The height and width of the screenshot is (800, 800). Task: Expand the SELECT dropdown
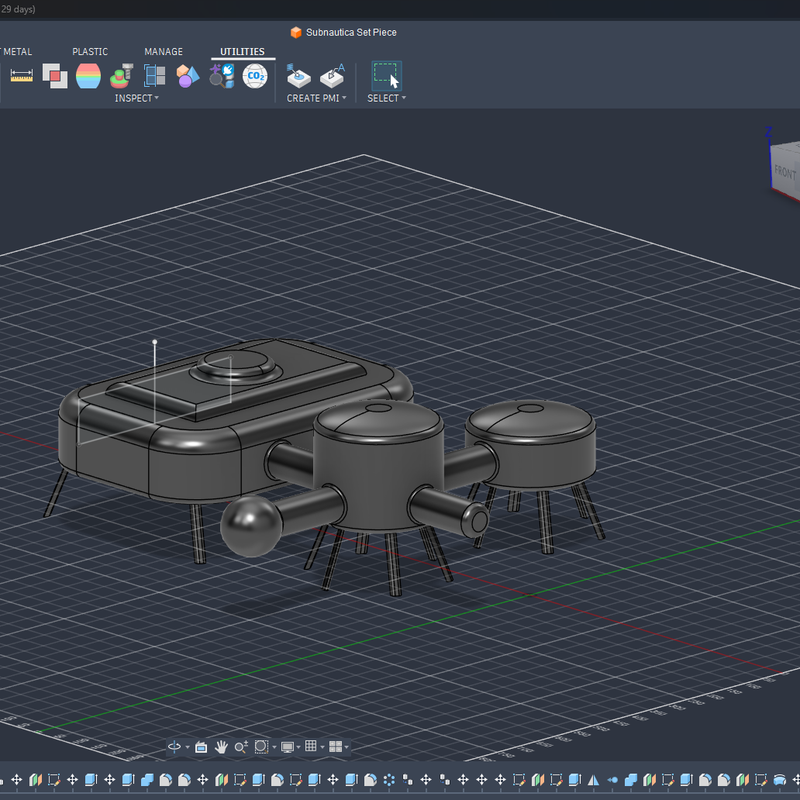tap(404, 98)
